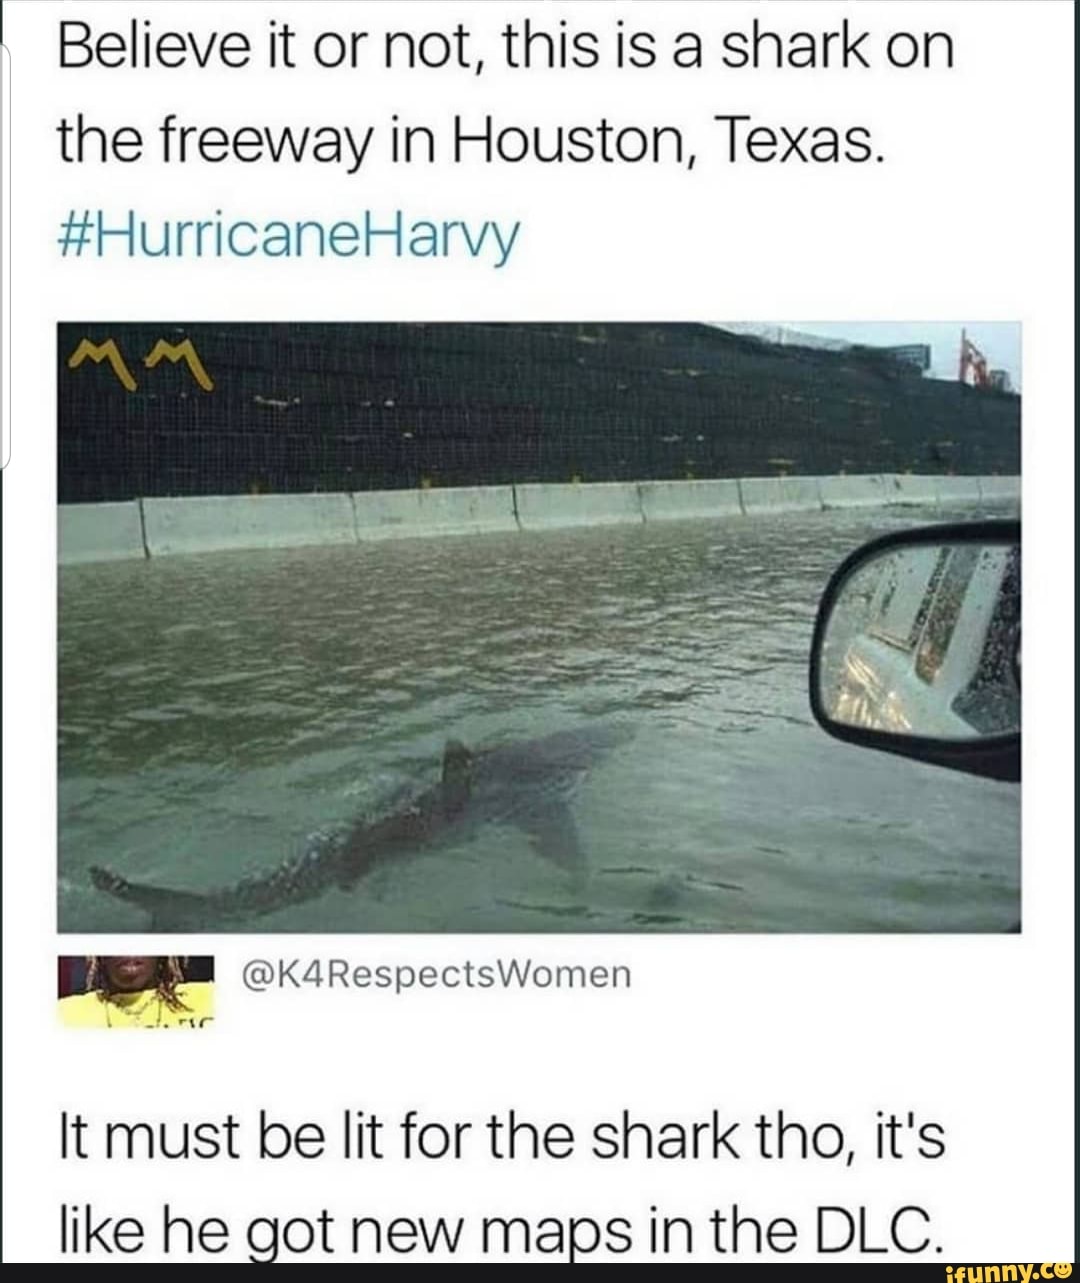Click the 'It must be lit' reply text
The image size is (1080, 1283).
point(502,1187)
